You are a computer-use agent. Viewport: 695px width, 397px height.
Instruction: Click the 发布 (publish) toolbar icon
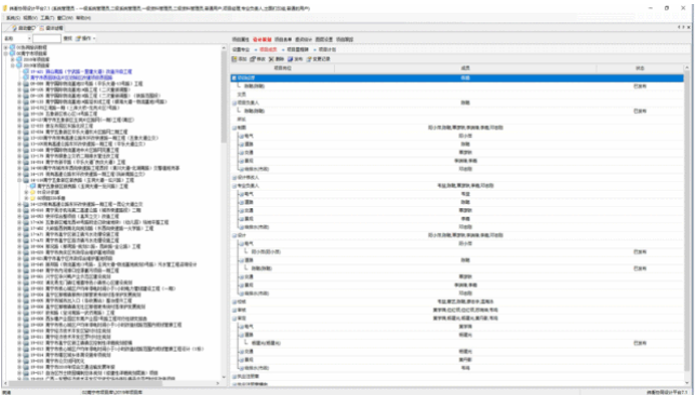[290, 59]
